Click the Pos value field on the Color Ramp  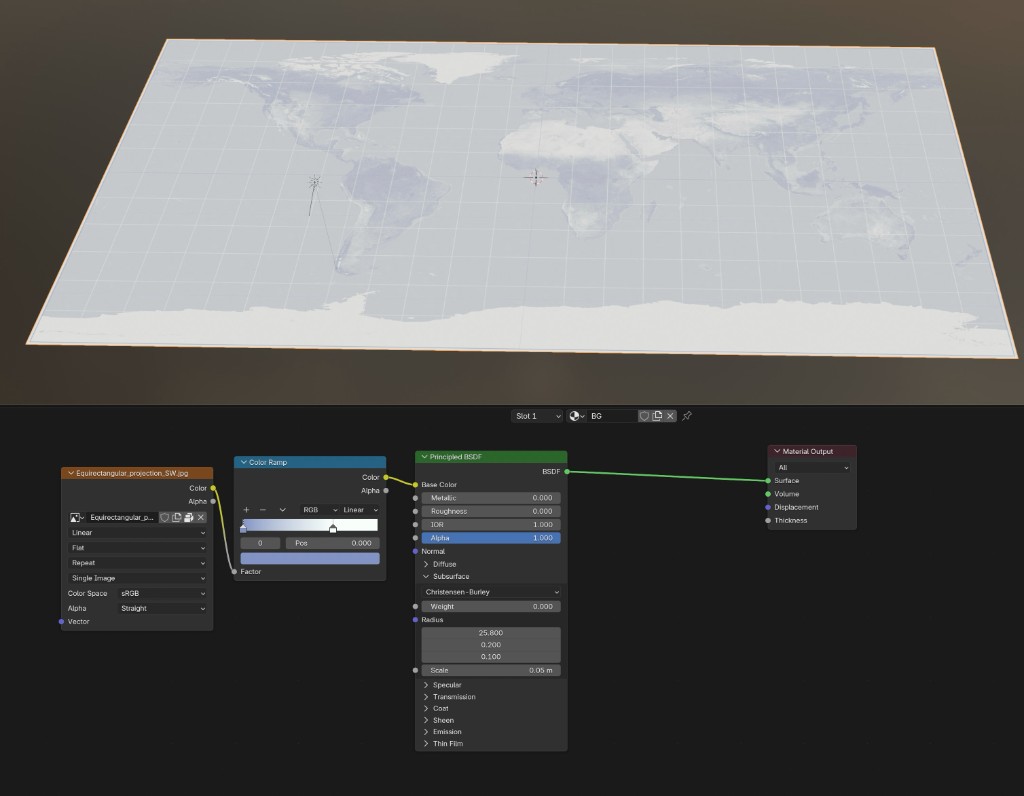333,543
